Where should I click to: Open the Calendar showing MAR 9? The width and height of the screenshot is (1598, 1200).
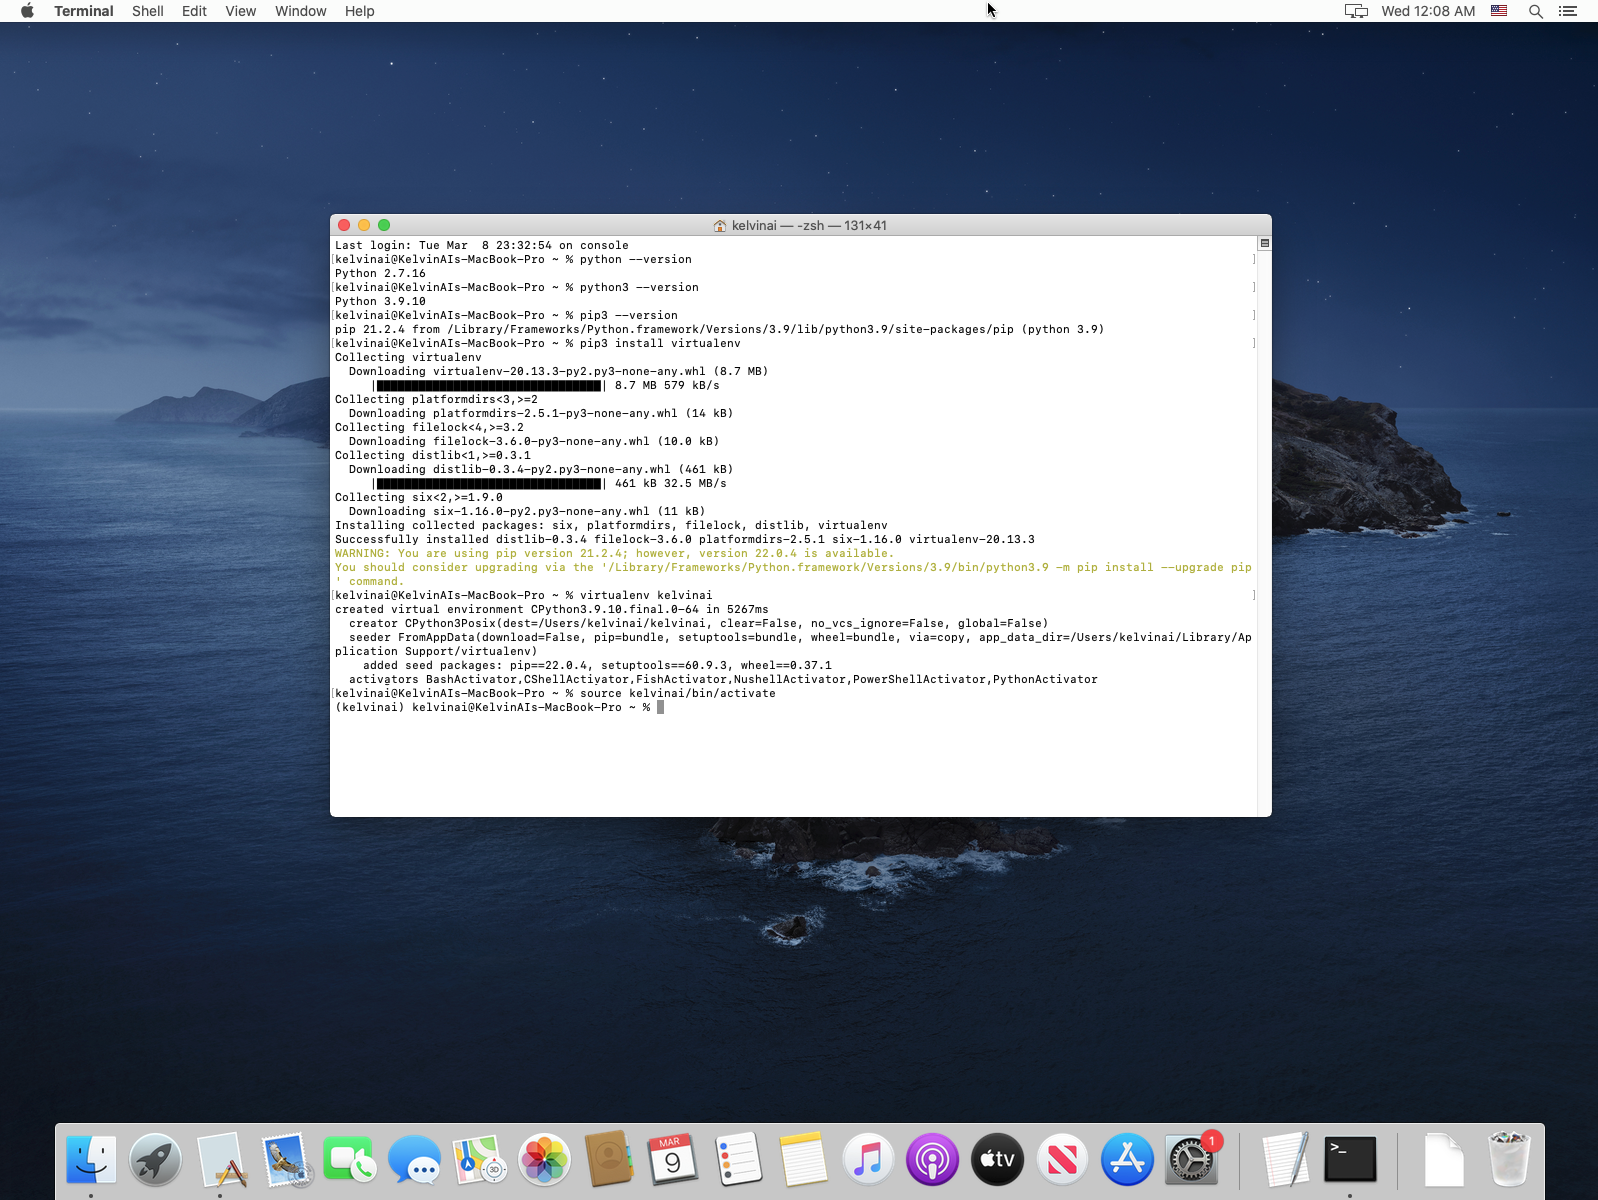(x=673, y=1160)
